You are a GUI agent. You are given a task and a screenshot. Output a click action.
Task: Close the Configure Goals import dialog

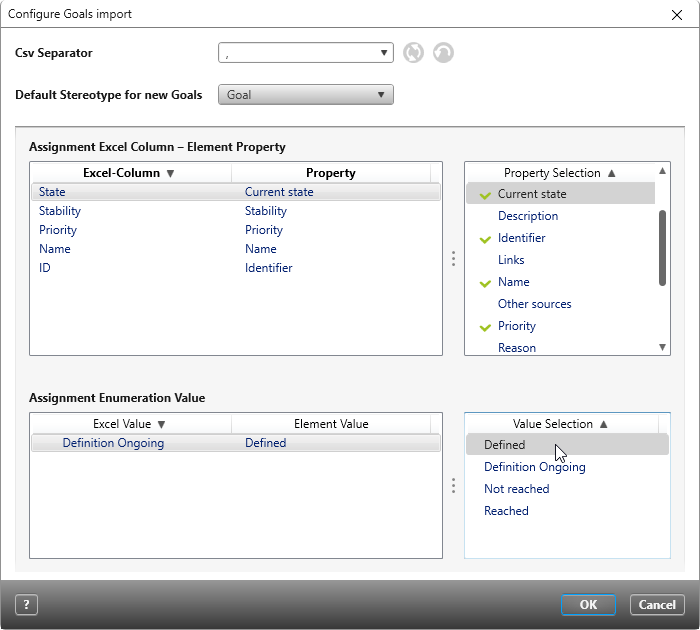[x=676, y=14]
